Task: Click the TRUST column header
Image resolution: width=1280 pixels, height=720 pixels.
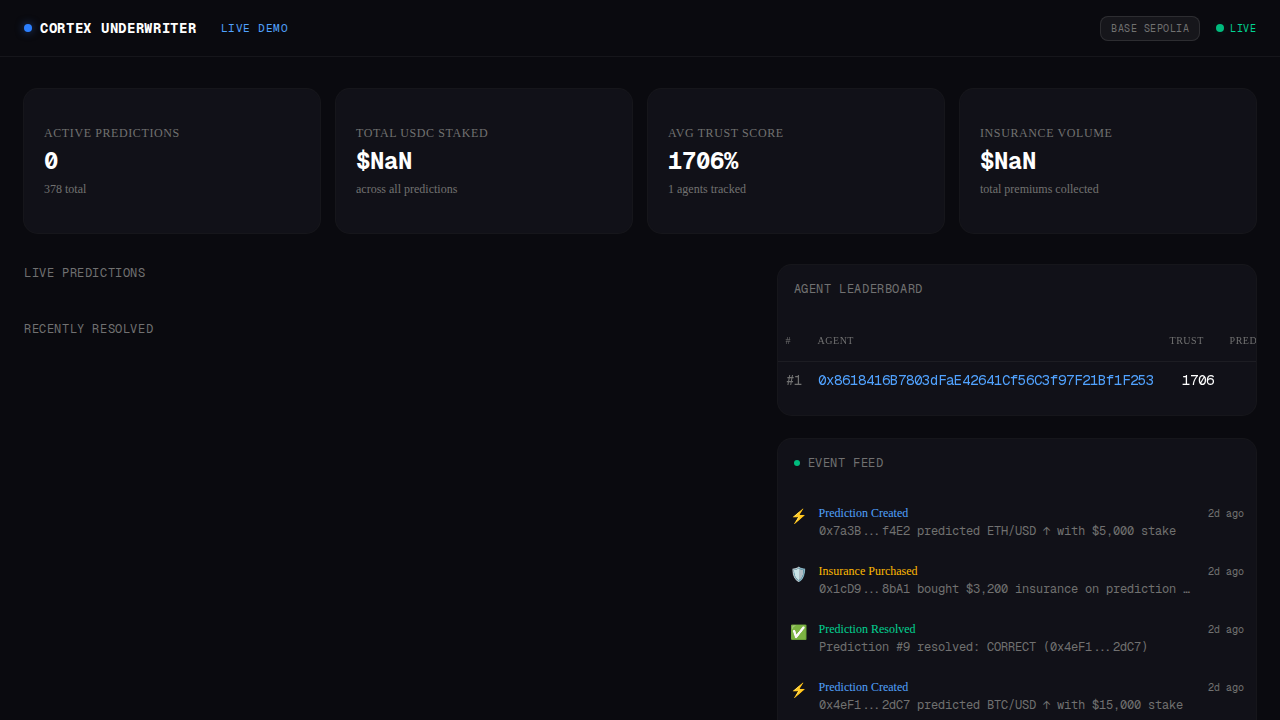Action: [x=1186, y=341]
